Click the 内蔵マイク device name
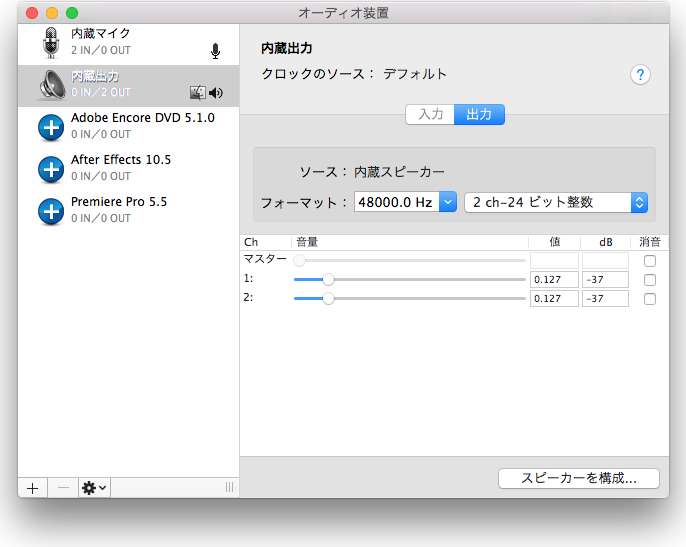Viewport: 686px width, 547px height. coord(101,33)
